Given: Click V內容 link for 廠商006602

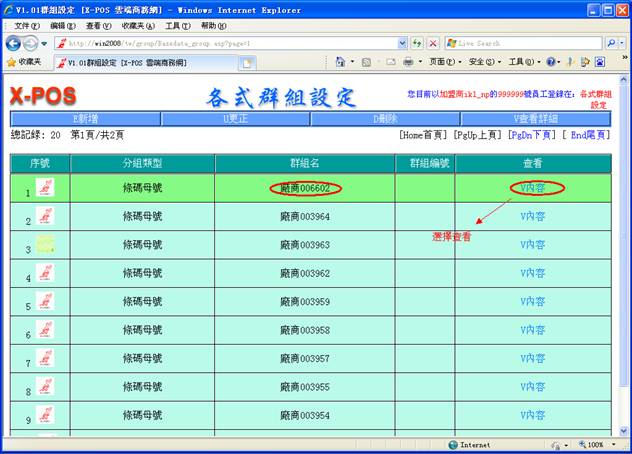Looking at the screenshot, I should pos(531,188).
